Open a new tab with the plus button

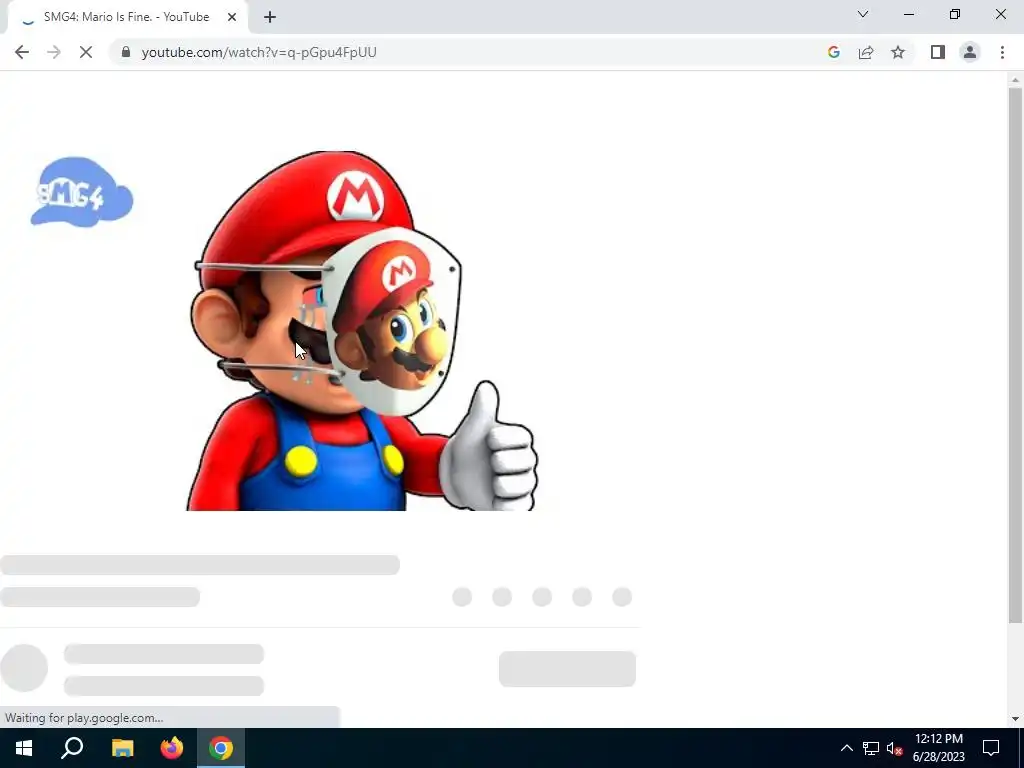[270, 17]
